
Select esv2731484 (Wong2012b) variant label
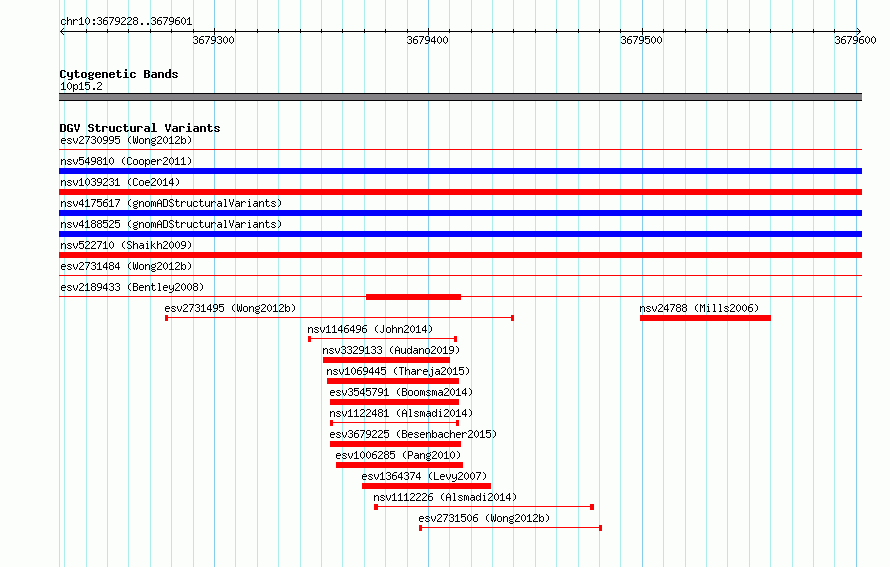click(x=126, y=266)
